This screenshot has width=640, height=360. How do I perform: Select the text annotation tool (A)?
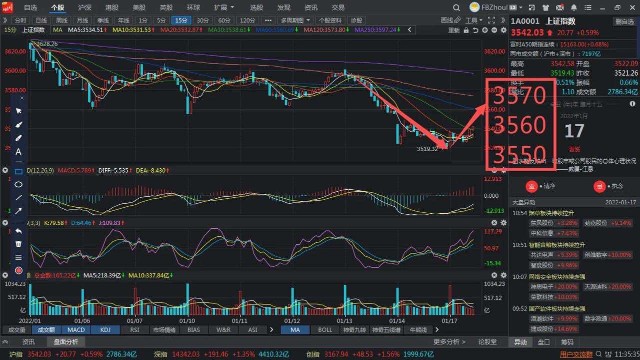18,152
